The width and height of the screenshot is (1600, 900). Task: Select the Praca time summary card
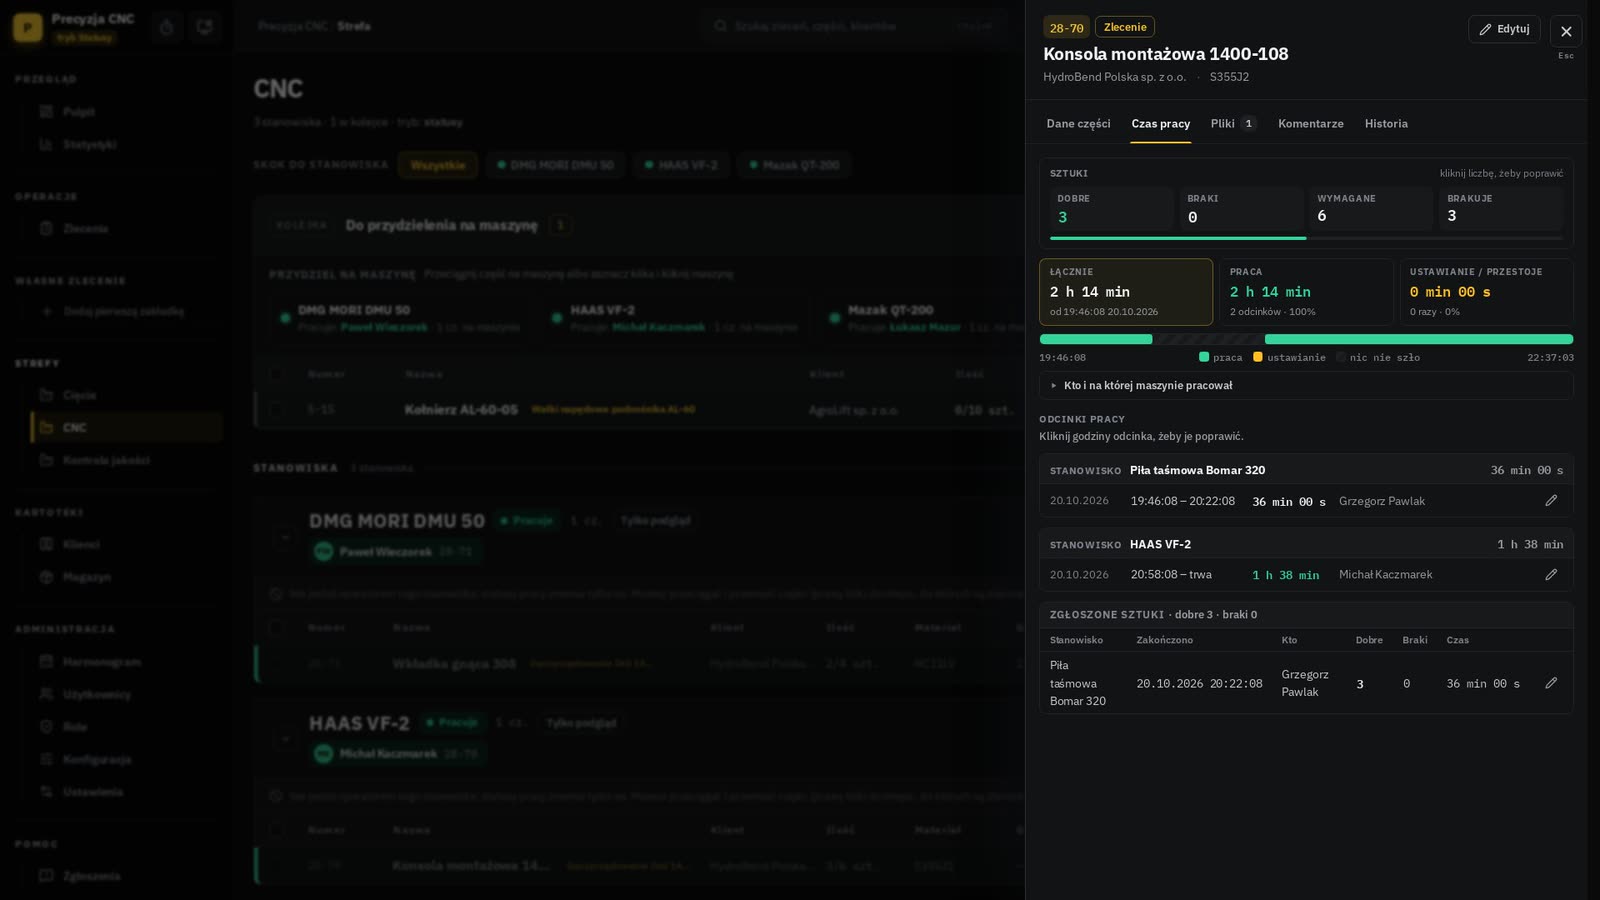click(1306, 292)
